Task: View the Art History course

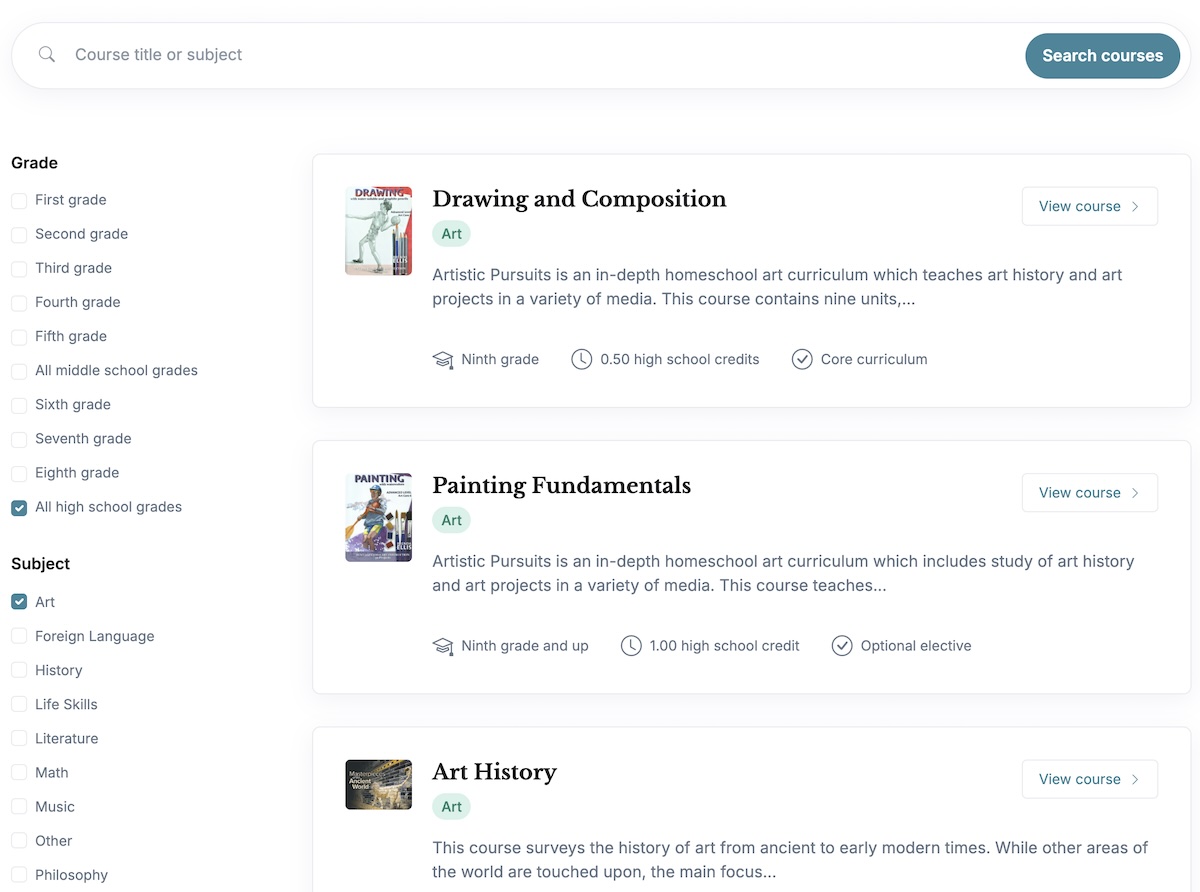Action: click(x=1090, y=779)
